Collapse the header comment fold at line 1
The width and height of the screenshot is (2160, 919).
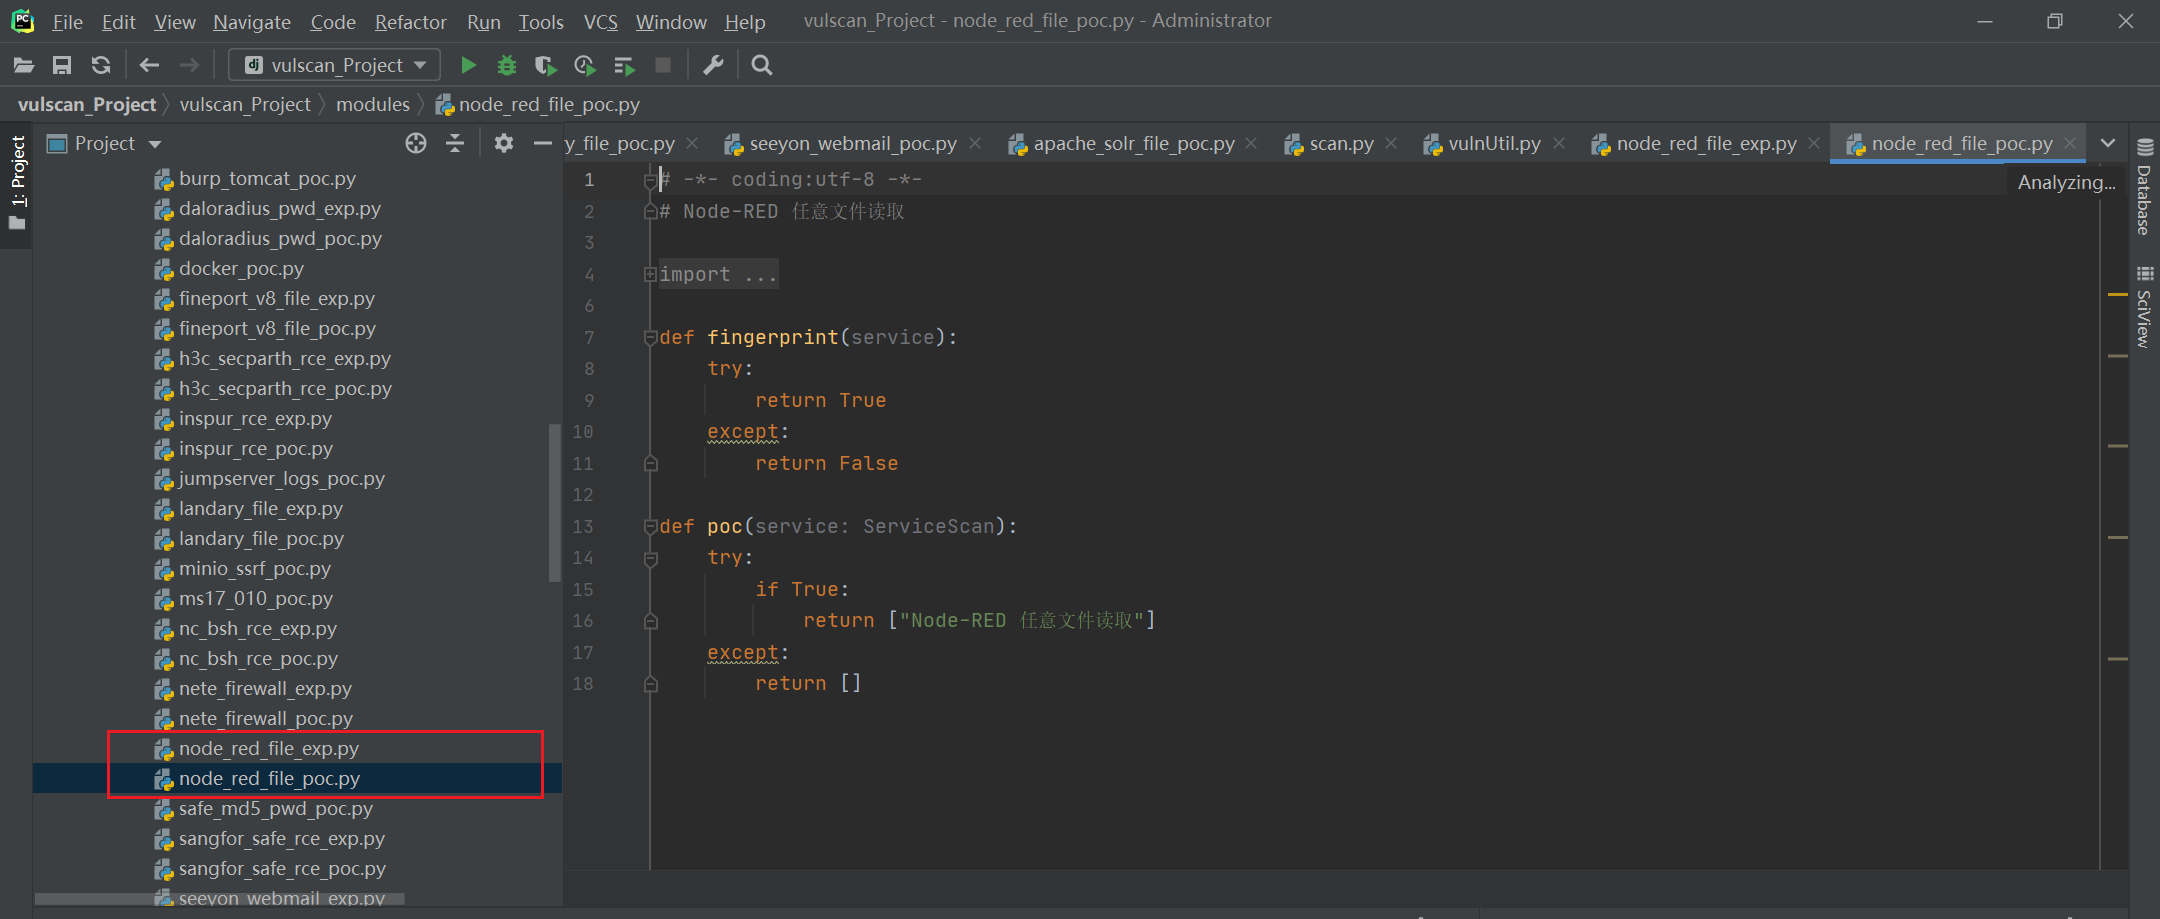pos(650,180)
